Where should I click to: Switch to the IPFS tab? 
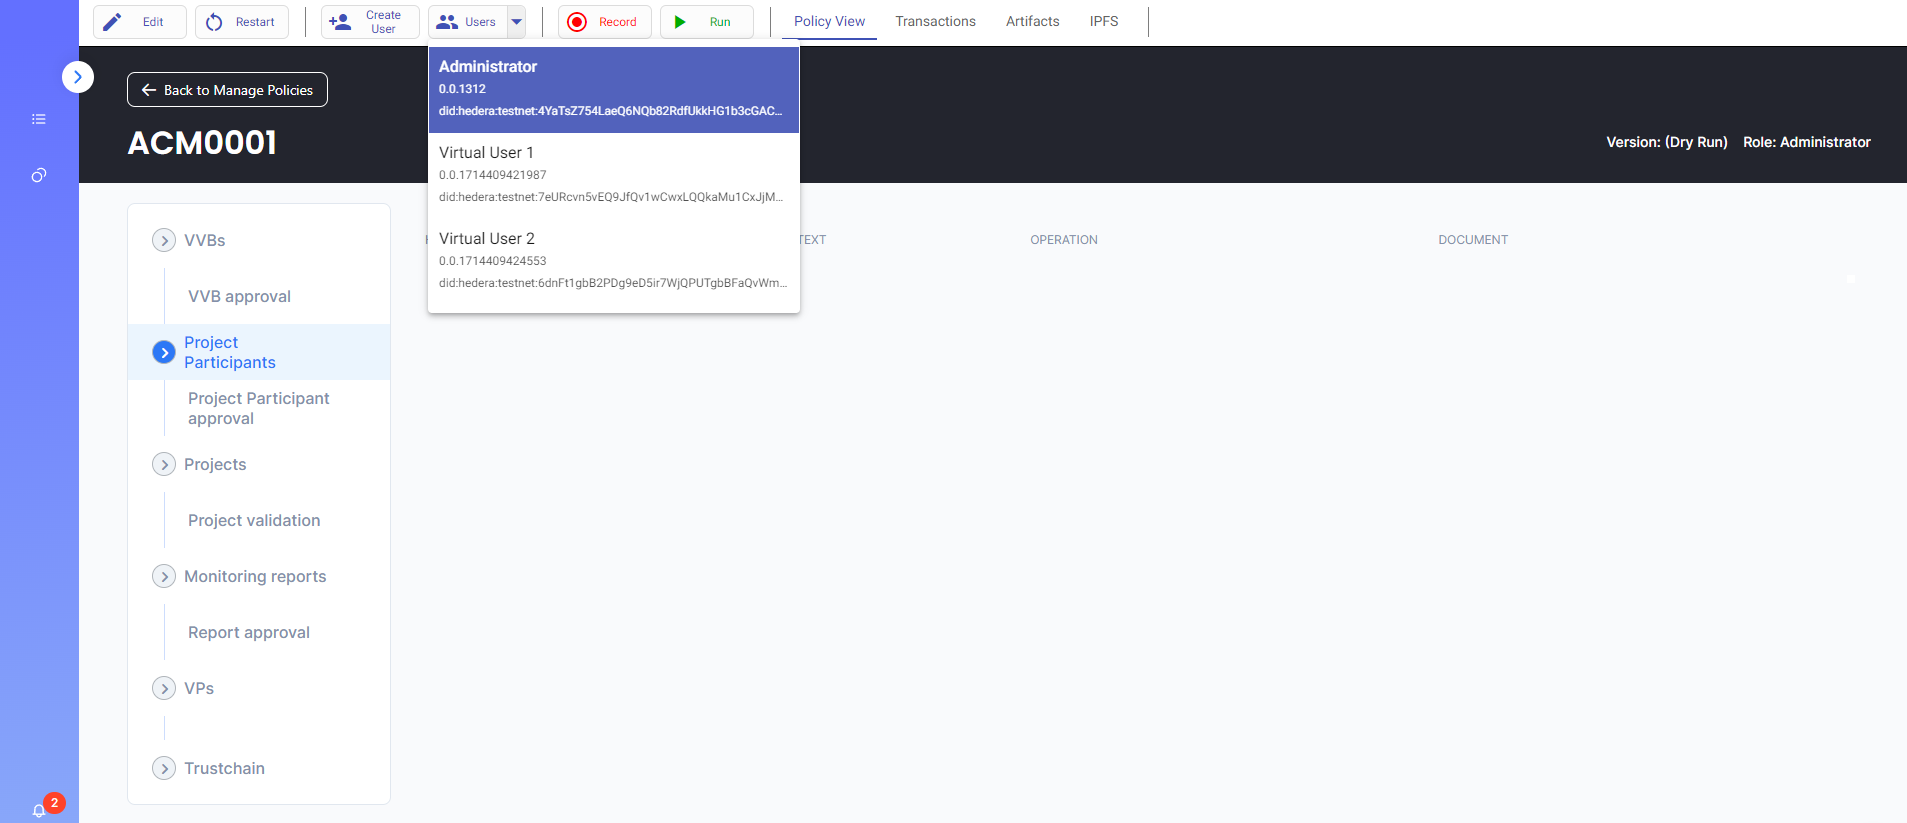click(1103, 22)
